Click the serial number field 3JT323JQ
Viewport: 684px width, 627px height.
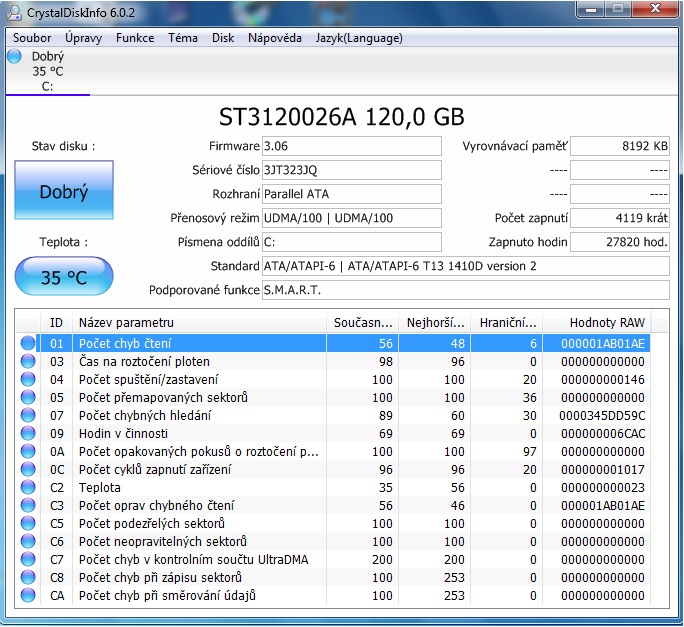click(352, 170)
